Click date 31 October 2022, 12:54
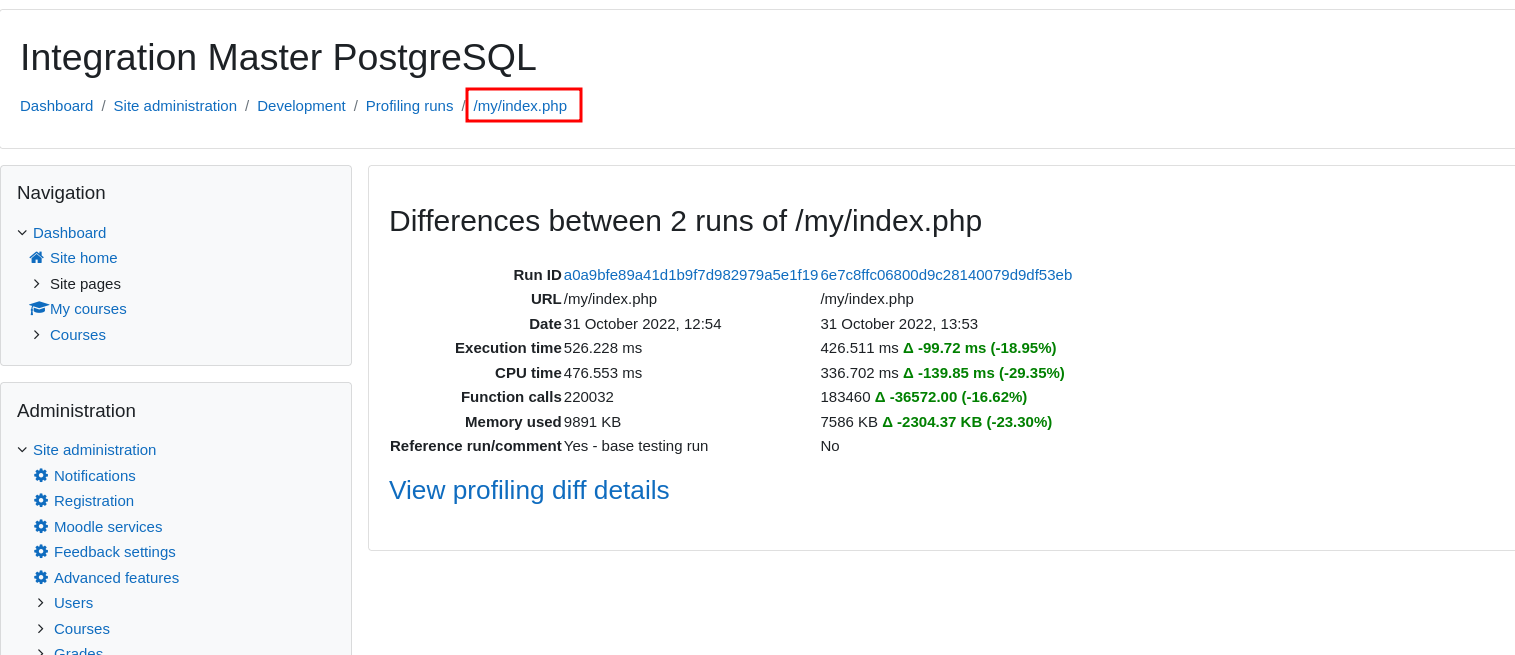This screenshot has height=655, width=1515. point(642,324)
